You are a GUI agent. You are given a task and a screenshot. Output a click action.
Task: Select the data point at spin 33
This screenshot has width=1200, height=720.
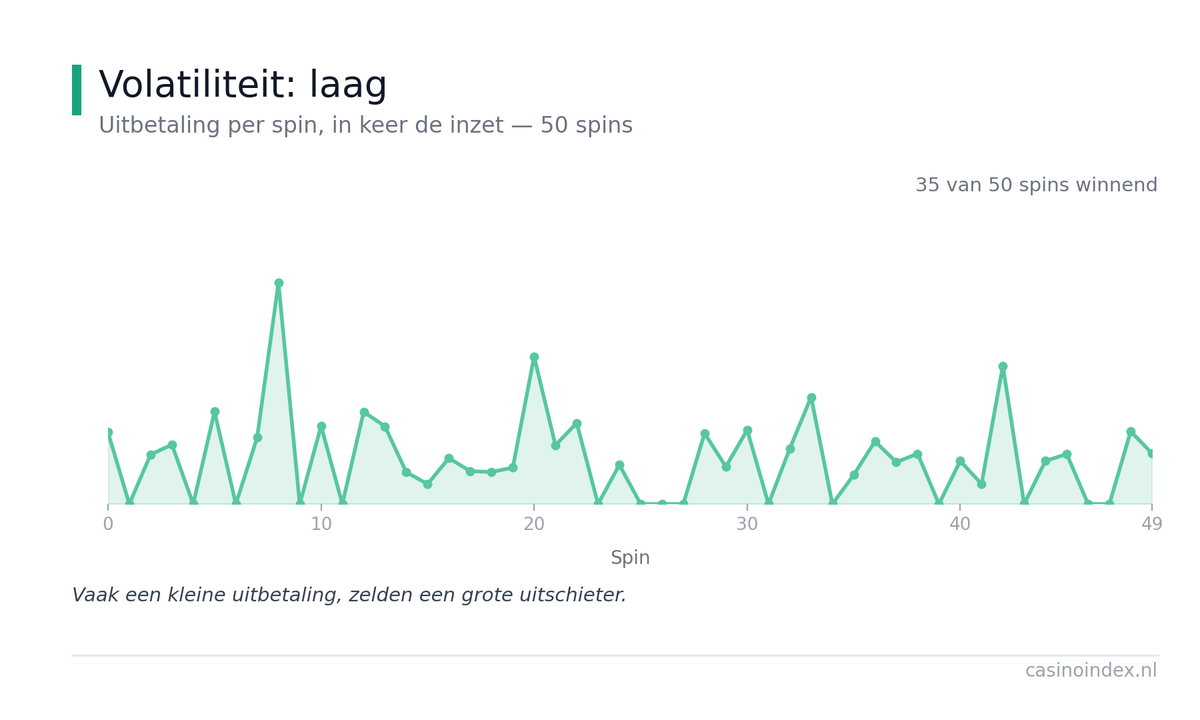coord(811,398)
